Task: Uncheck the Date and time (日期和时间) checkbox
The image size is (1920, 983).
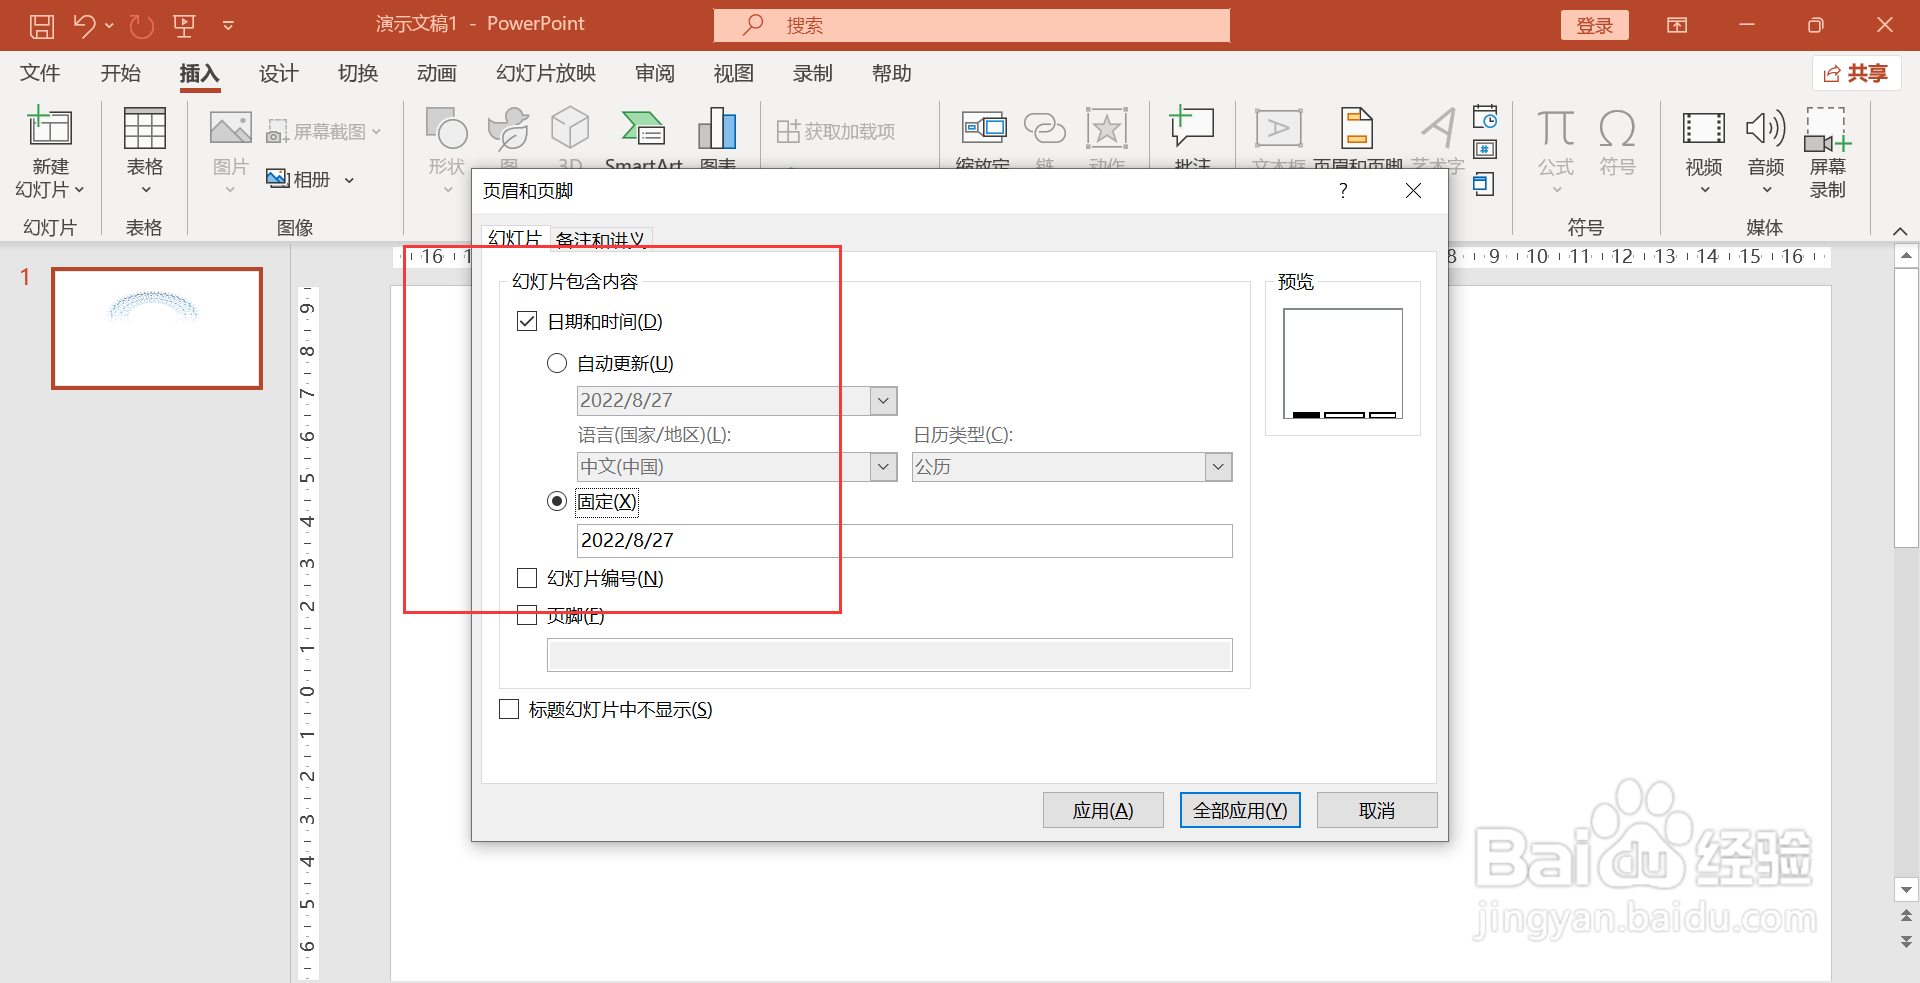Action: pos(527,321)
